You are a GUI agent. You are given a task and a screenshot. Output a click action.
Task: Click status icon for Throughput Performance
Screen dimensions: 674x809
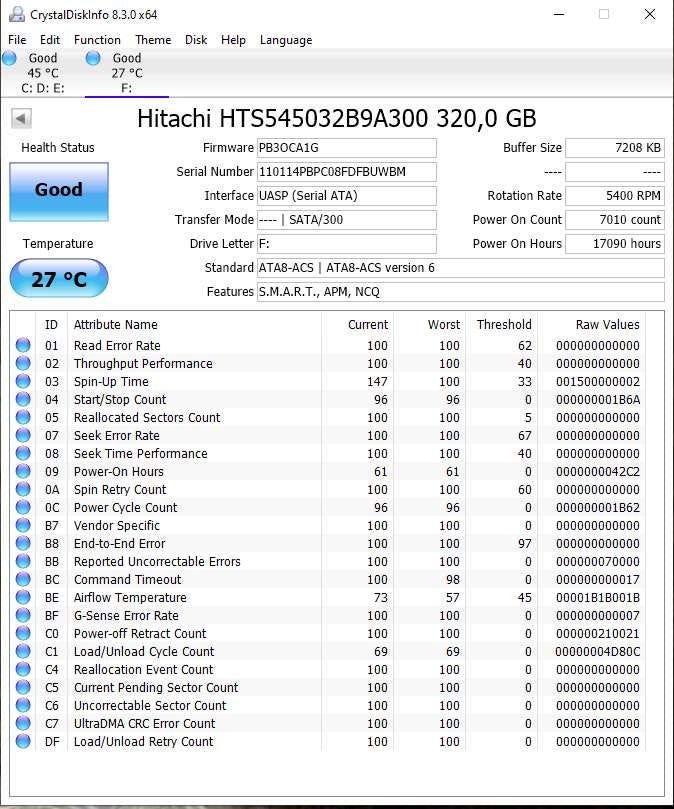click(x=23, y=363)
